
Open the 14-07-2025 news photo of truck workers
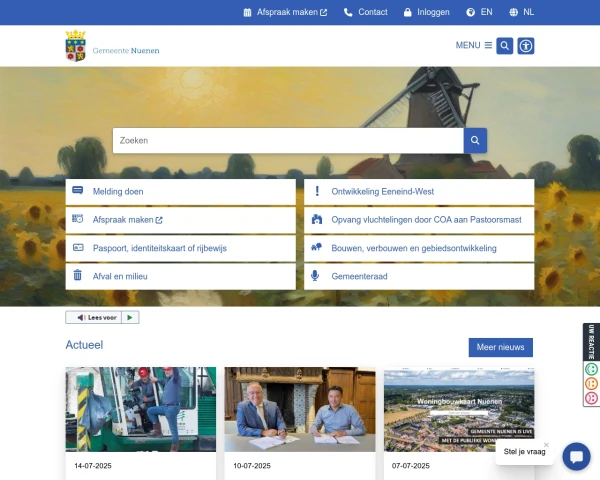[141, 409]
